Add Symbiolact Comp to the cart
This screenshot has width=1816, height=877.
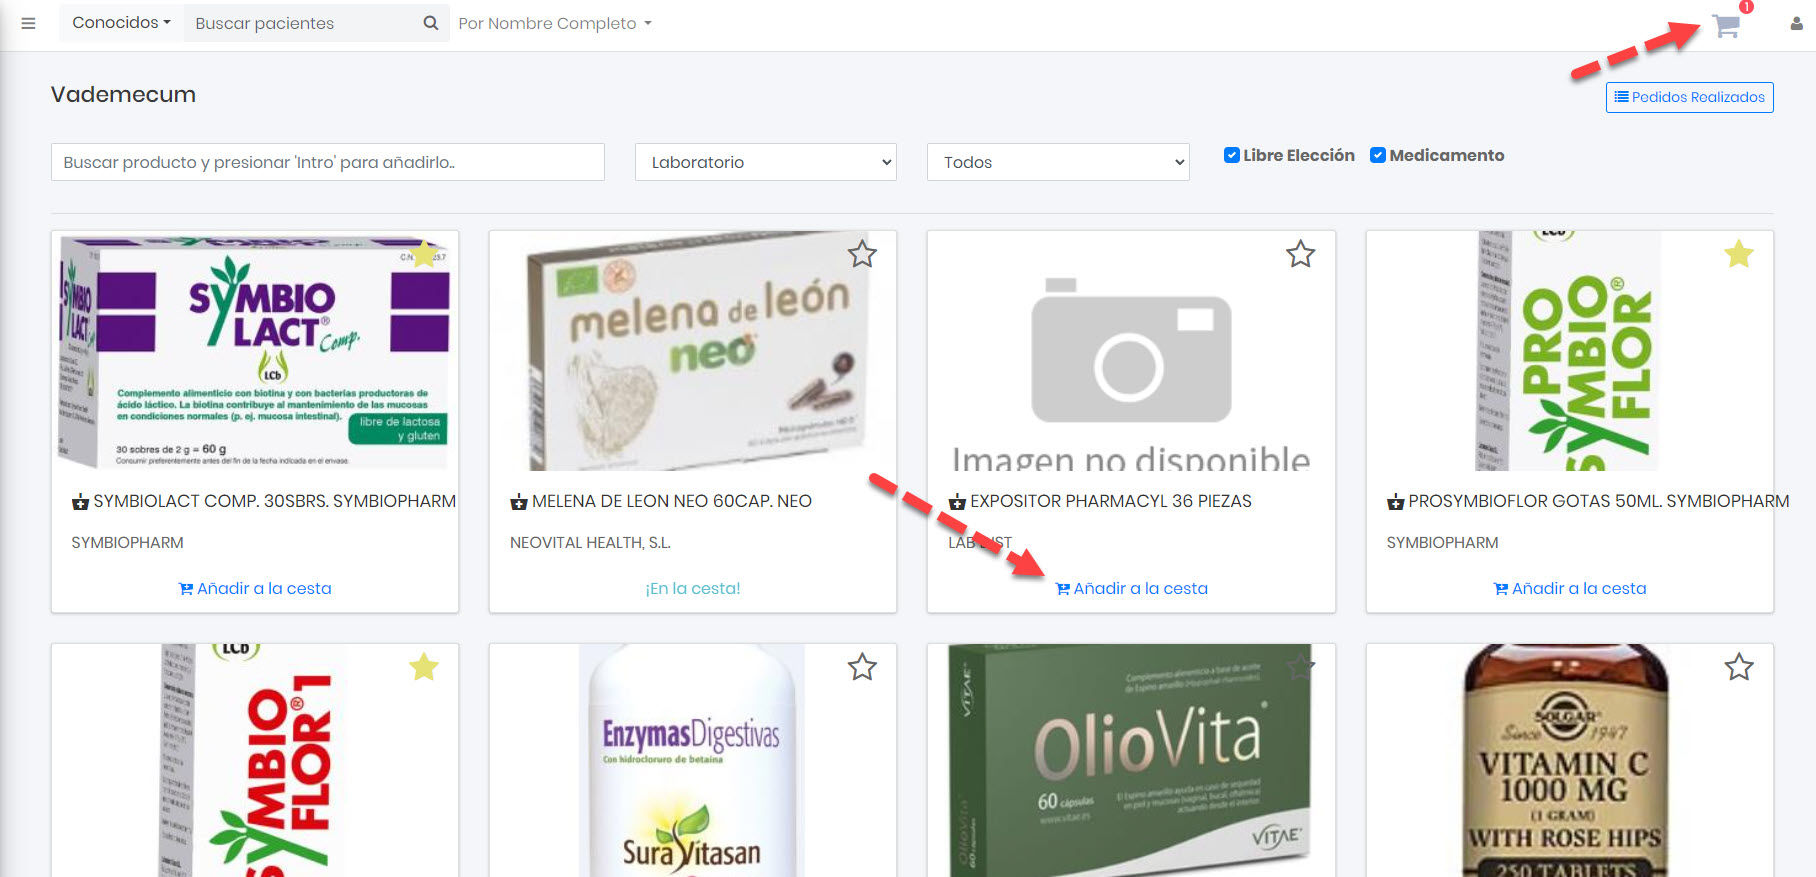click(x=255, y=589)
